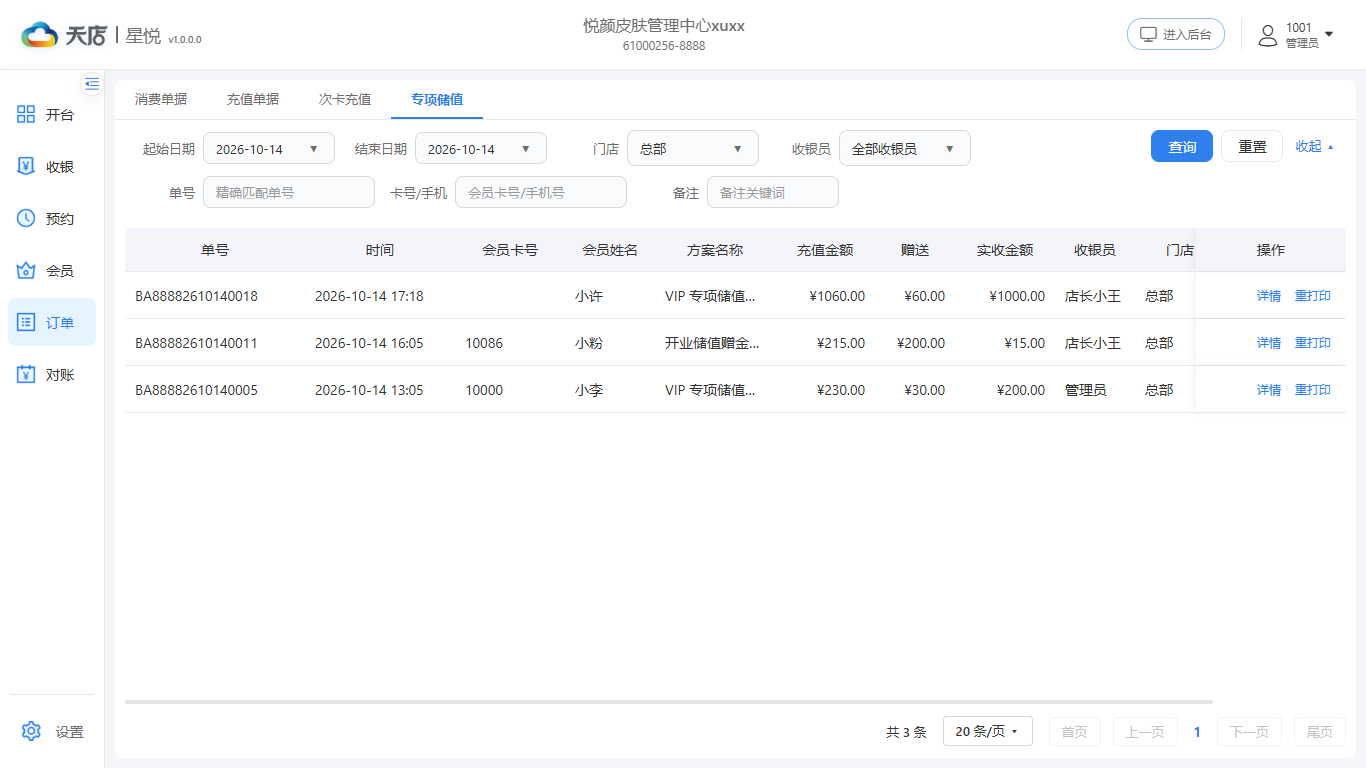Open the 设置 gear icon

[31, 732]
